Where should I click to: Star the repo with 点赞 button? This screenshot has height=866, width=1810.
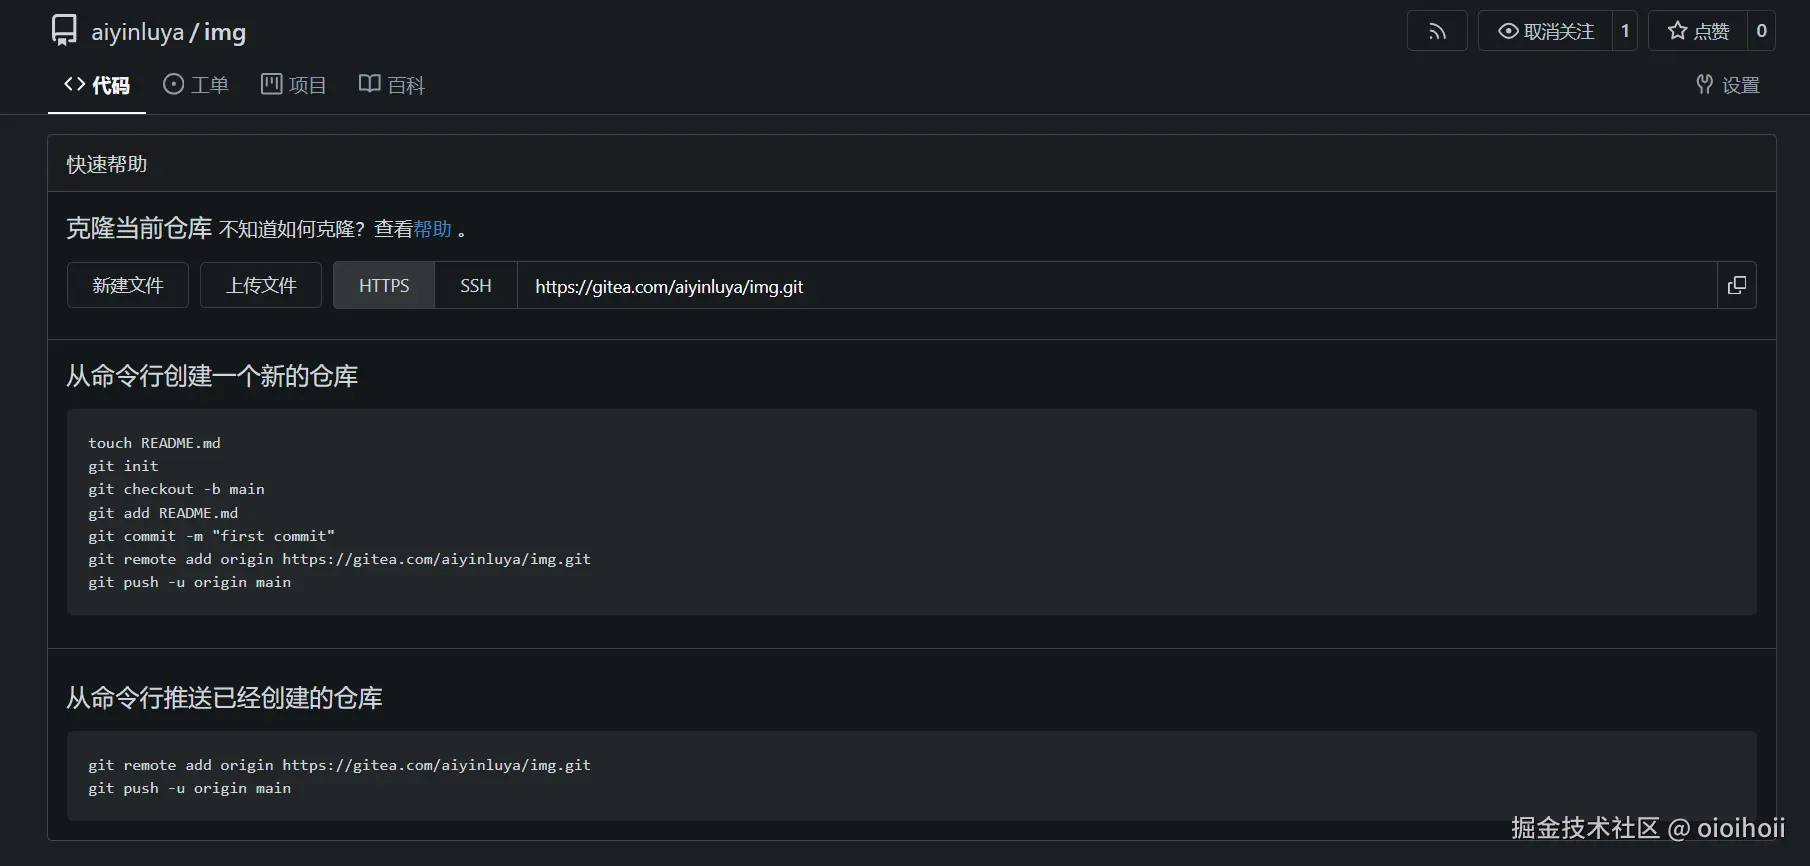[x=1698, y=32]
